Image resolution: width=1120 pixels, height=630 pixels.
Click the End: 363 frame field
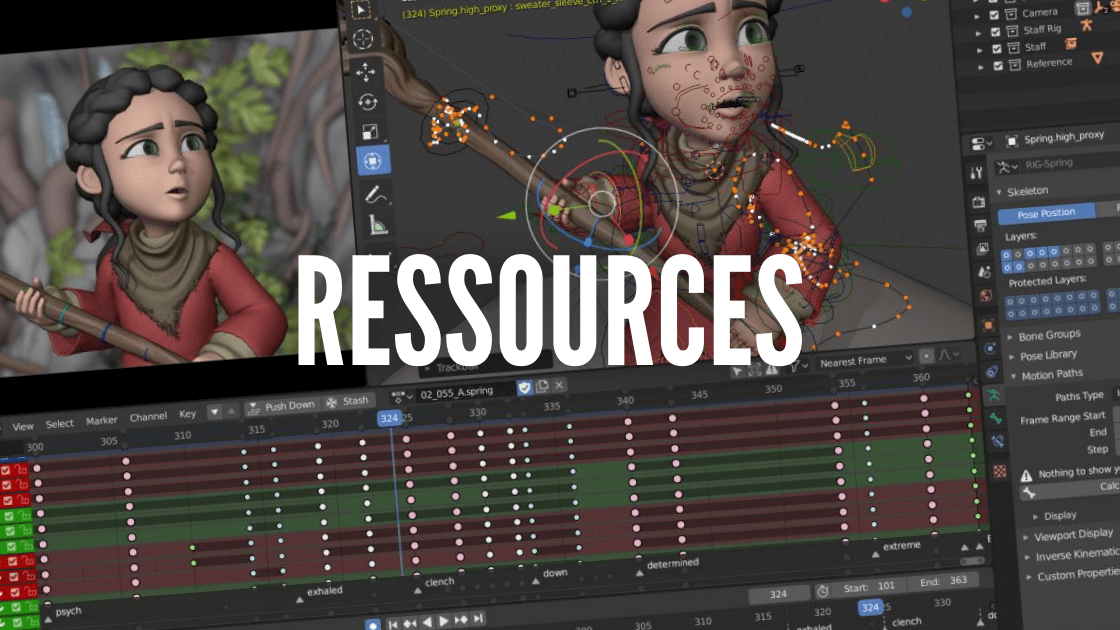tap(943, 581)
